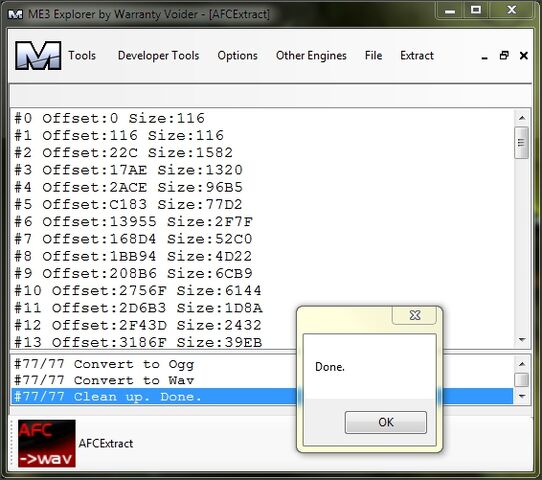The width and height of the screenshot is (542, 480).
Task: Minimize the inner AFCExtract child window
Action: pos(485,56)
